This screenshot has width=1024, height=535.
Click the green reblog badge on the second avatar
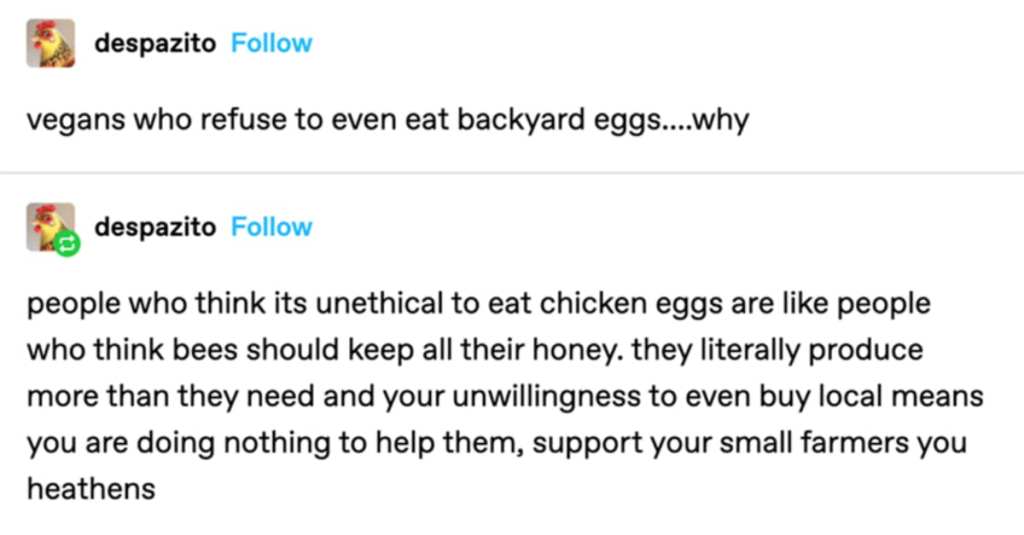(67, 244)
